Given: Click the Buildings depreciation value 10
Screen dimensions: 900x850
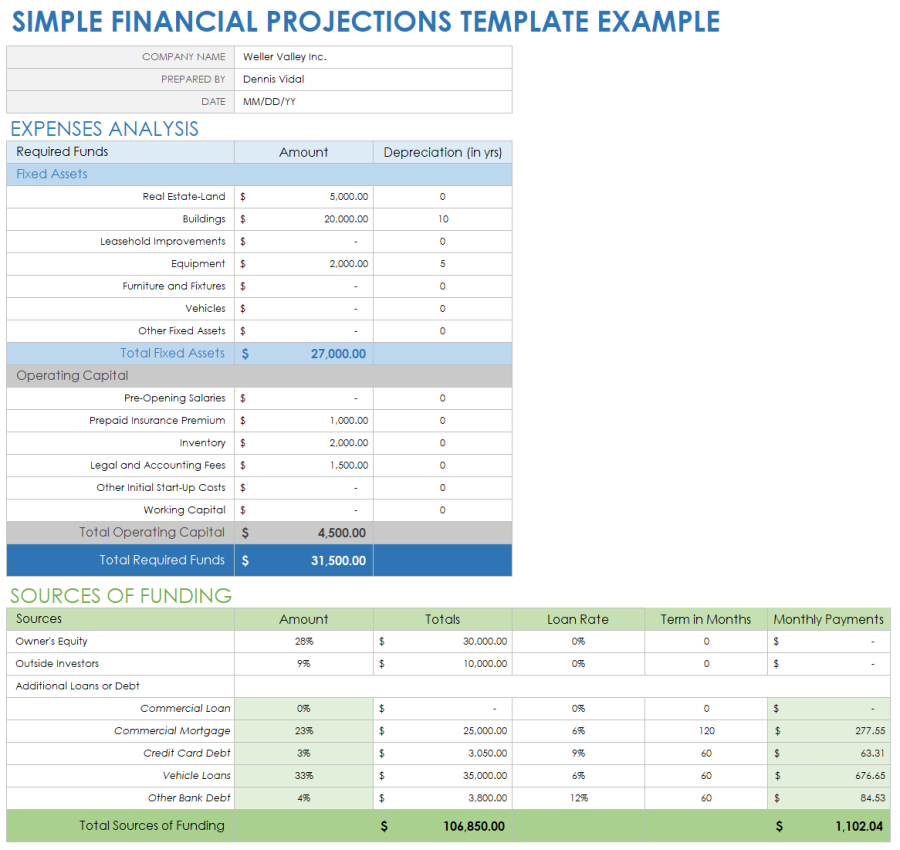Looking at the screenshot, I should [442, 219].
